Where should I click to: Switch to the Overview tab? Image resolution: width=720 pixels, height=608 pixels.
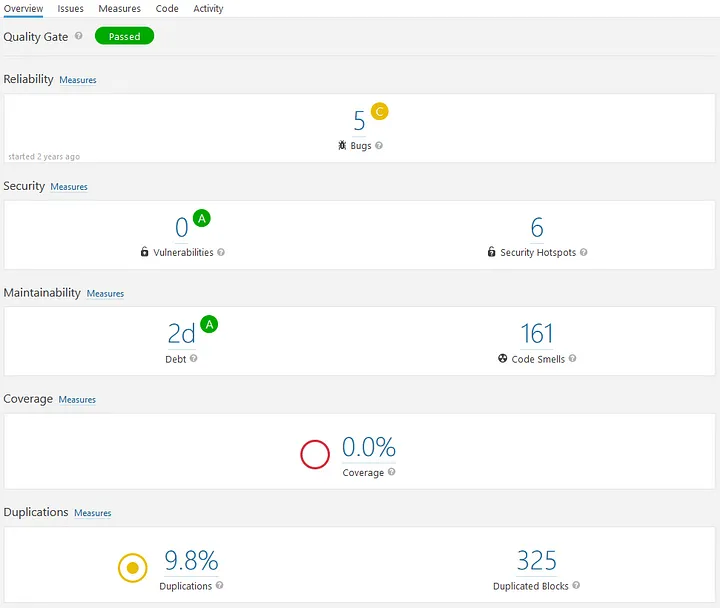[x=23, y=9]
